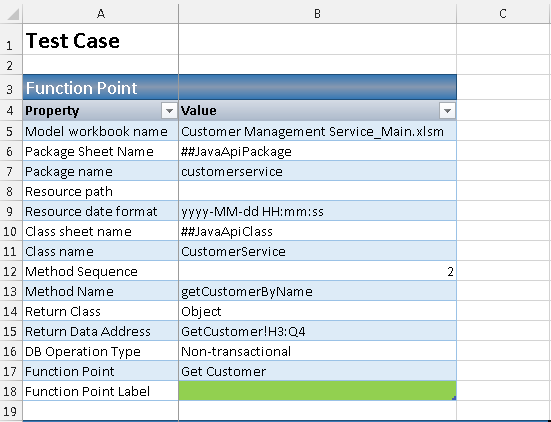This screenshot has height=422, width=551.
Task: Select the yyyy-MM-dd HH:mm:ss format cell
Action: click(x=317, y=211)
